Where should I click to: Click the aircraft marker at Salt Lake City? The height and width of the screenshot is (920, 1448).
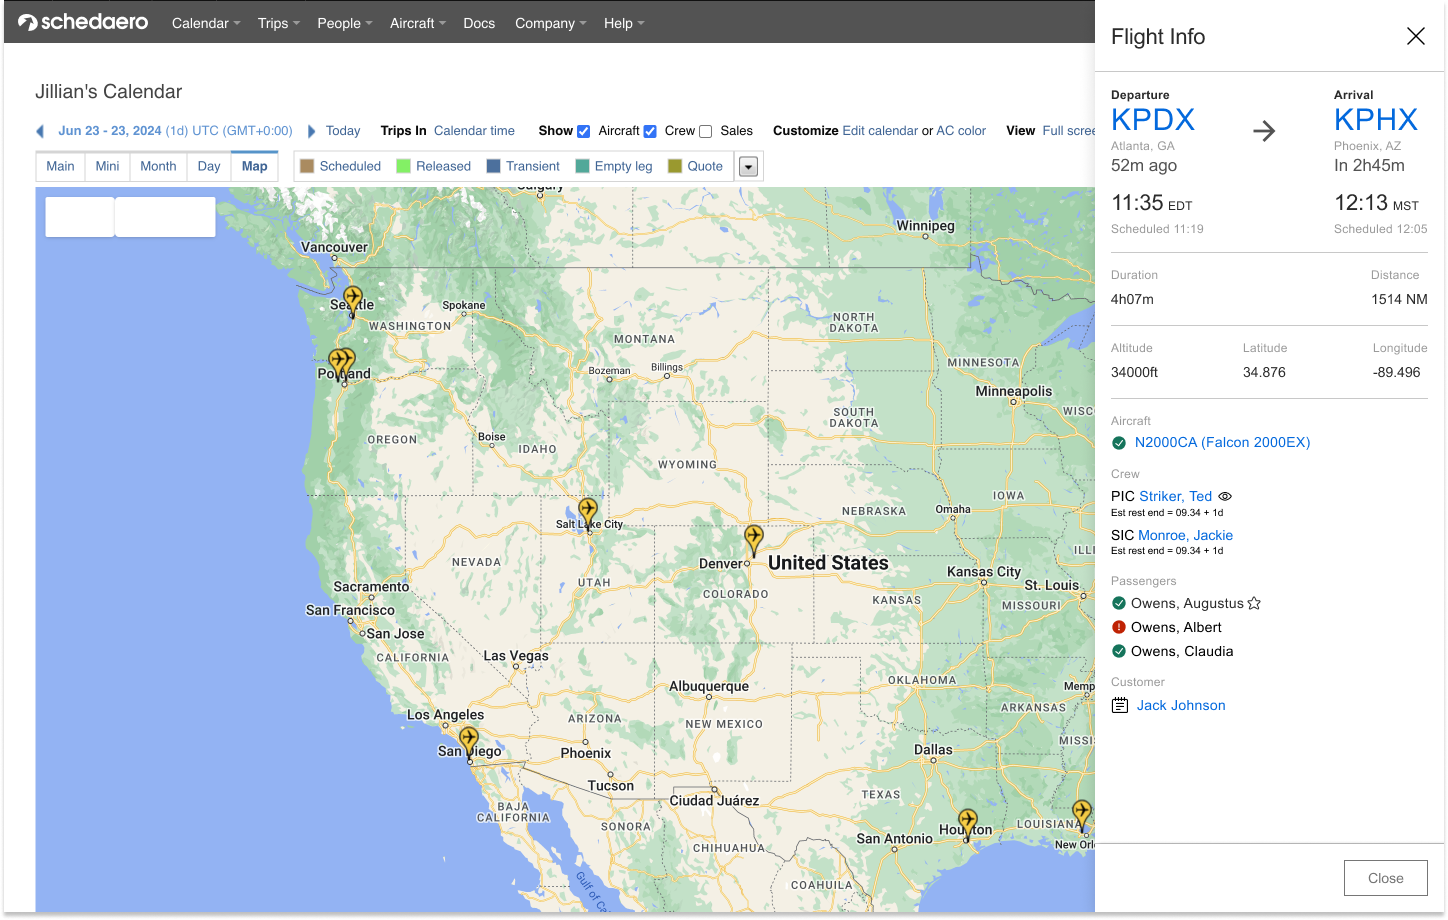588,511
